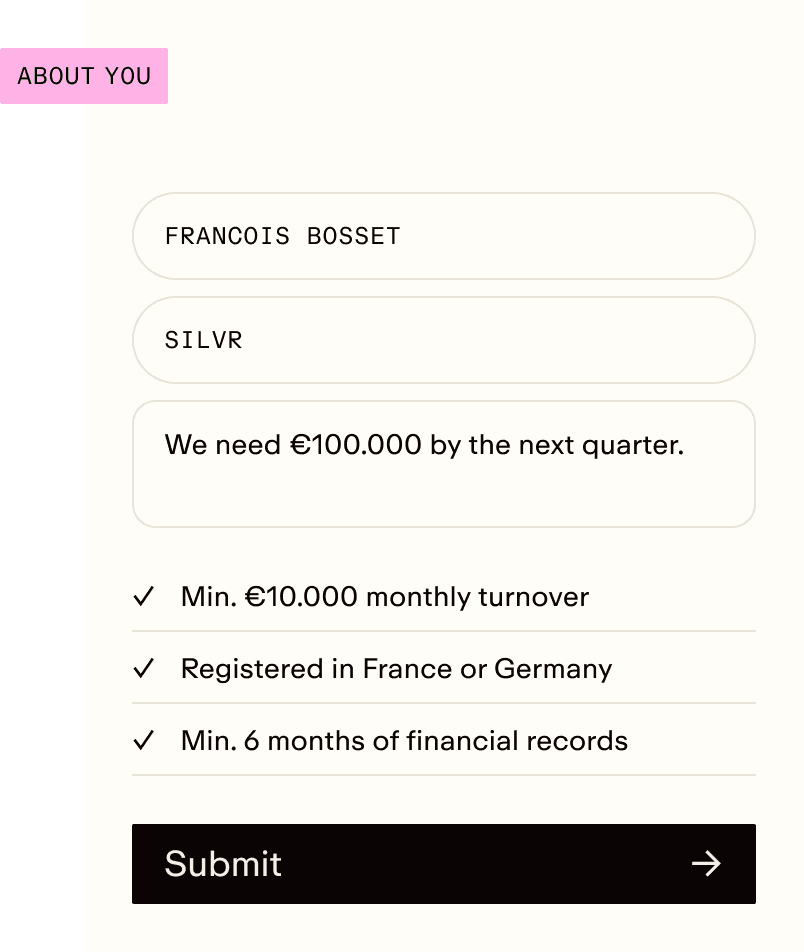Click the word France in the requirements list

(407, 668)
